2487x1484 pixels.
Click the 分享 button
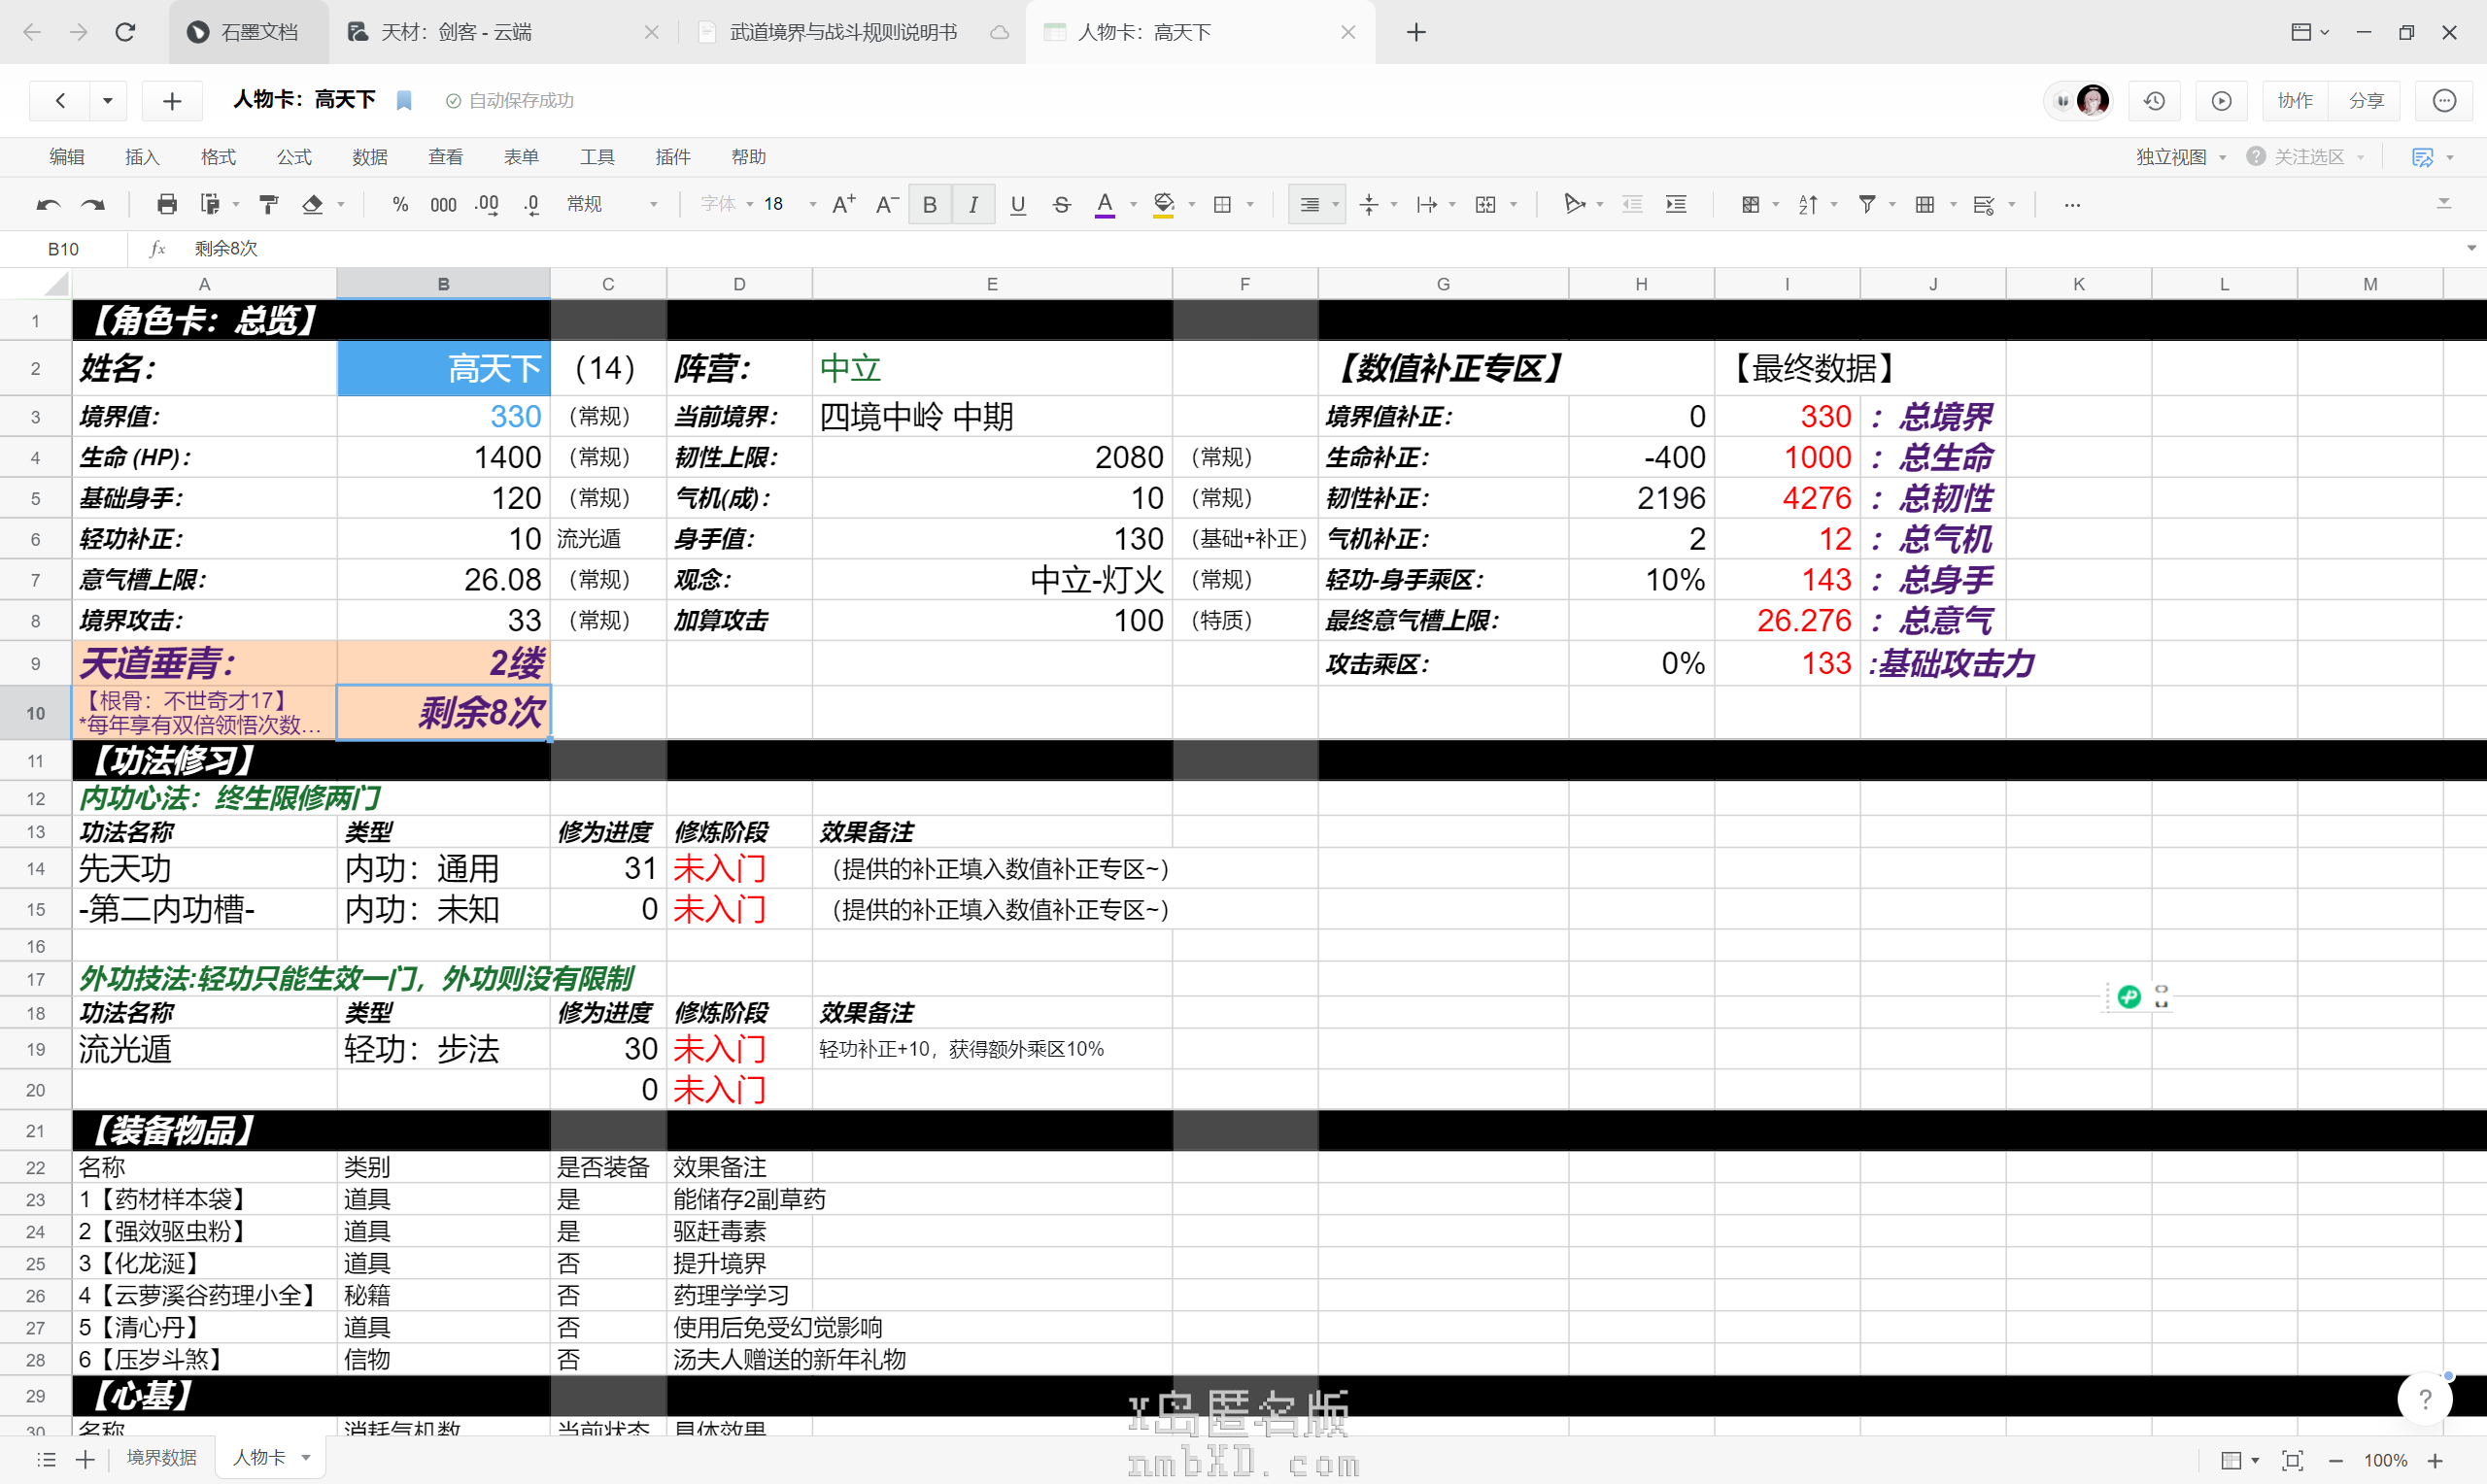coord(2366,101)
